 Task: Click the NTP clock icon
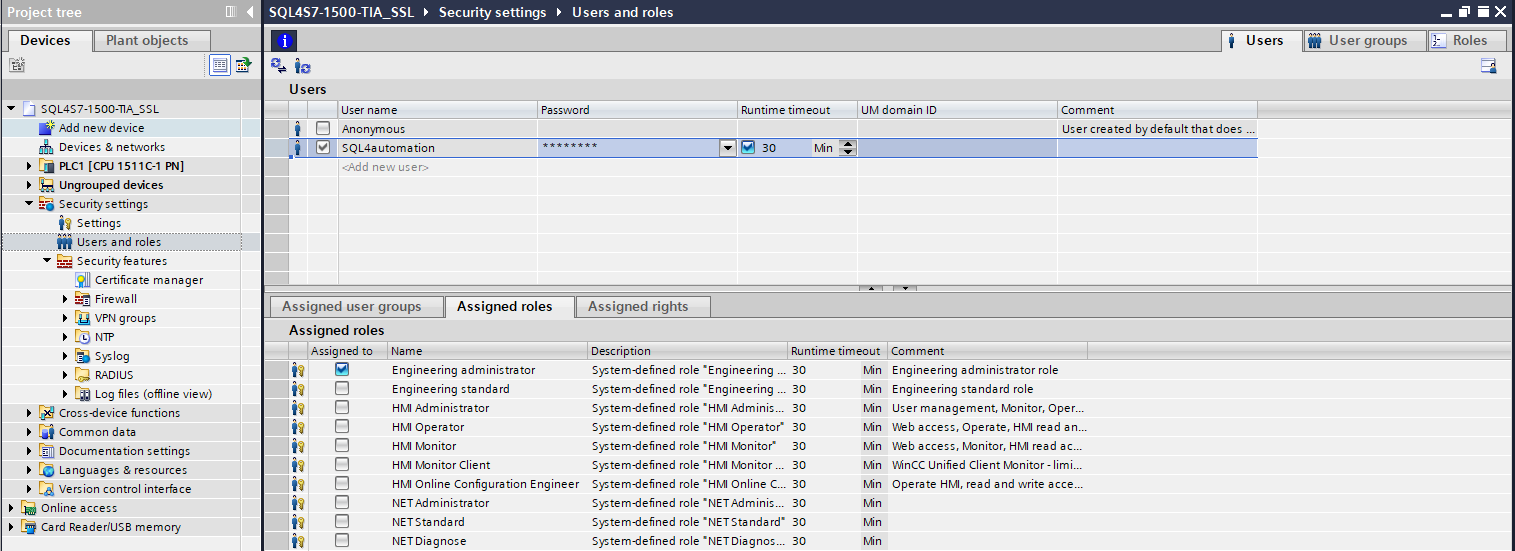83,337
